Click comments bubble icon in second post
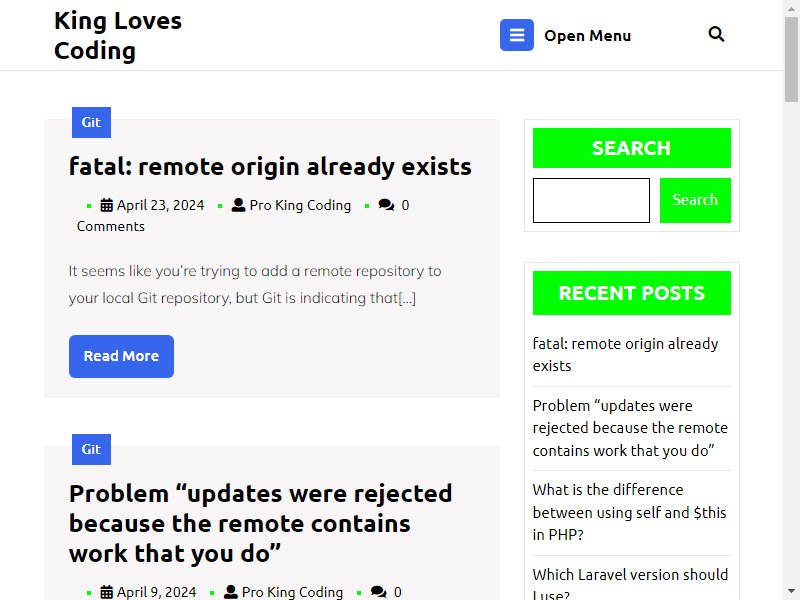Image resolution: width=800 pixels, height=600 pixels. pos(379,592)
